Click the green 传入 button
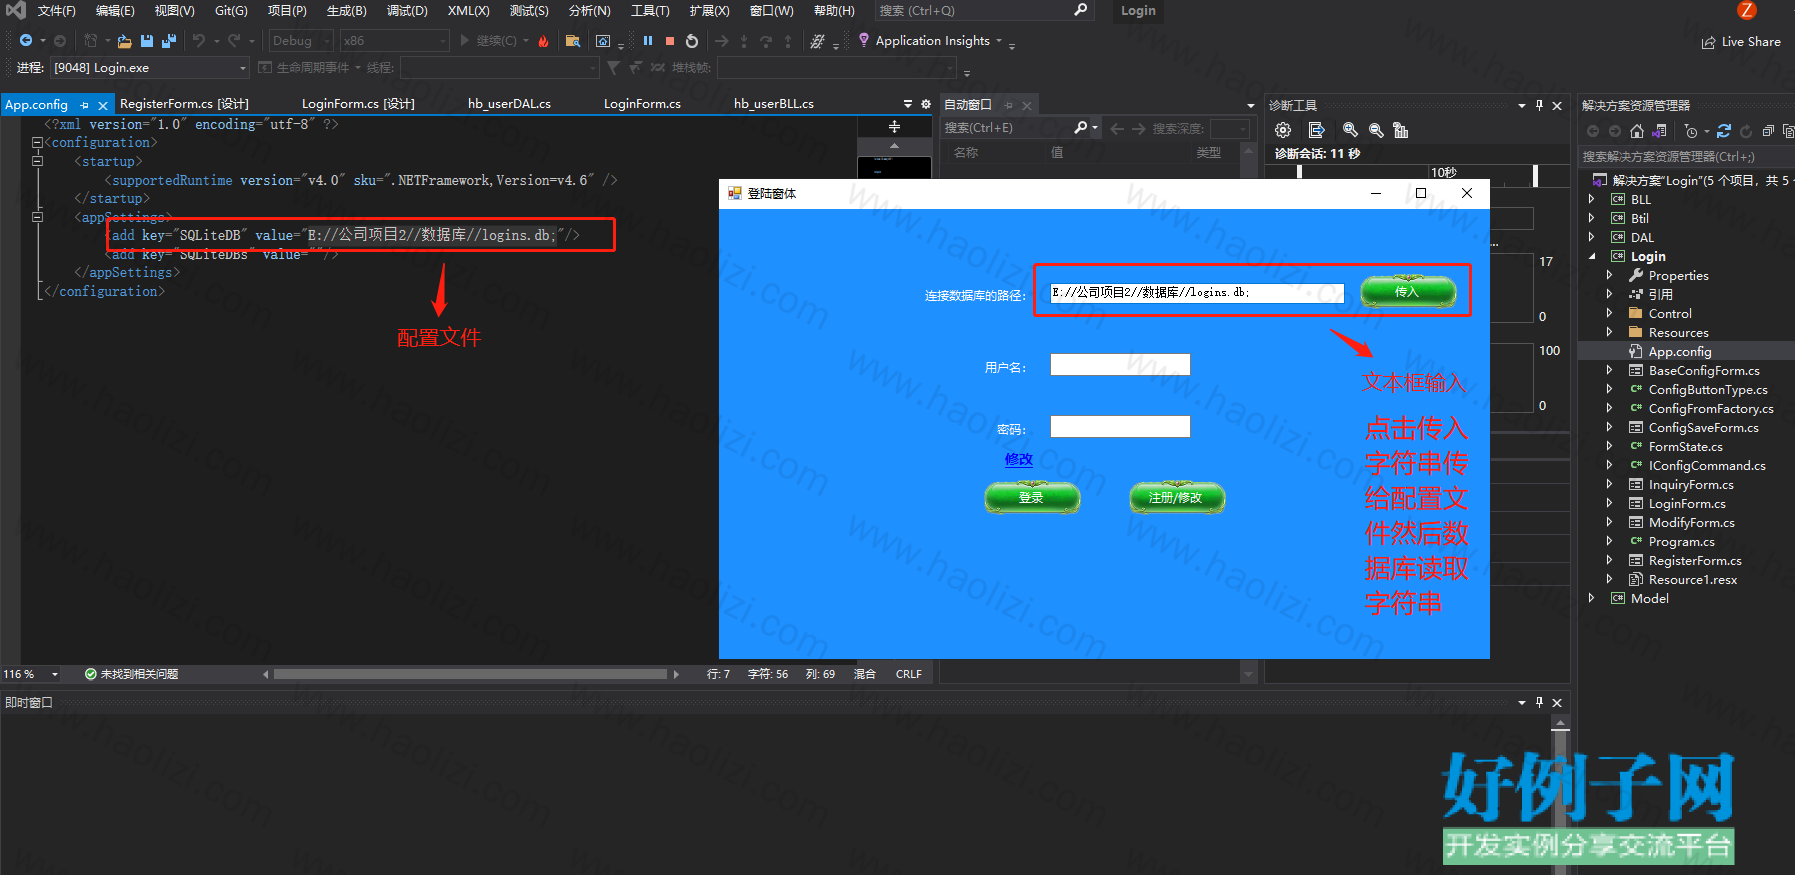Image resolution: width=1795 pixels, height=875 pixels. coord(1408,291)
